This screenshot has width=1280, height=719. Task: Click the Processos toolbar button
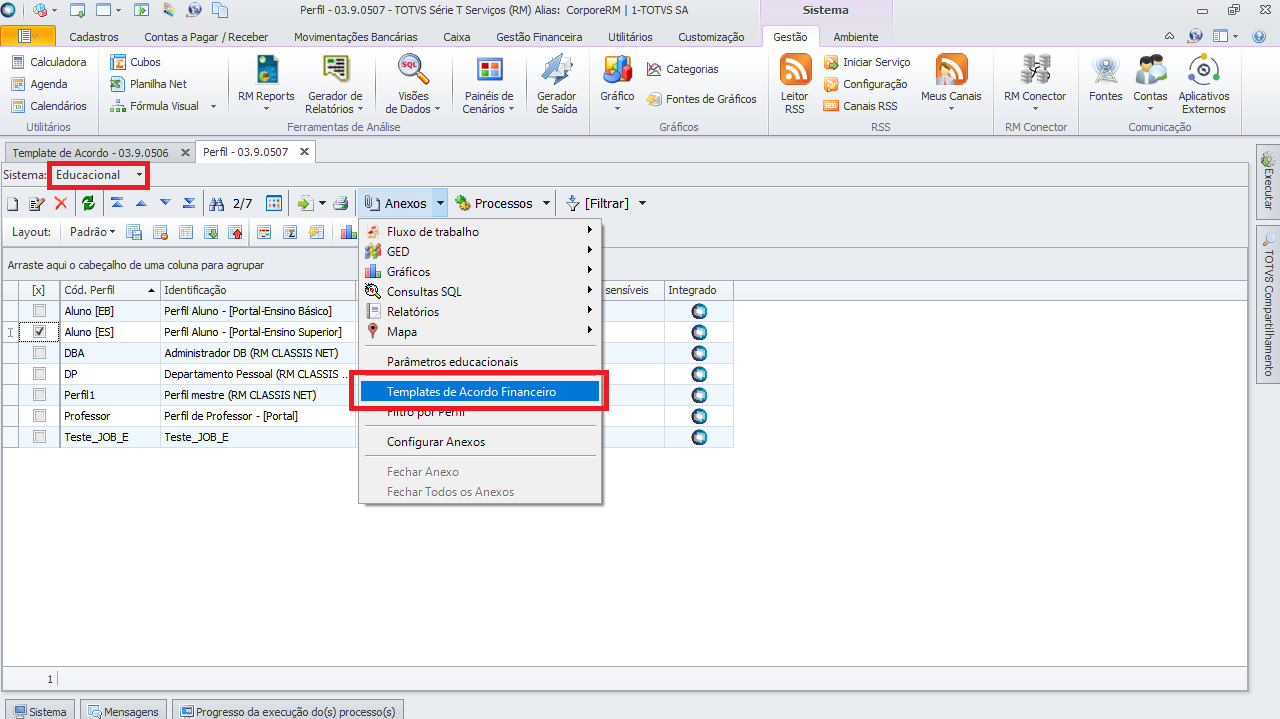click(x=494, y=204)
